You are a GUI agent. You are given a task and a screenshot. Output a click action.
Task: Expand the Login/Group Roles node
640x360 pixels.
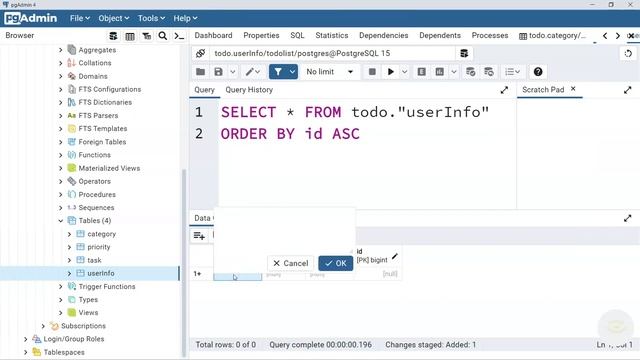[x=26, y=339]
